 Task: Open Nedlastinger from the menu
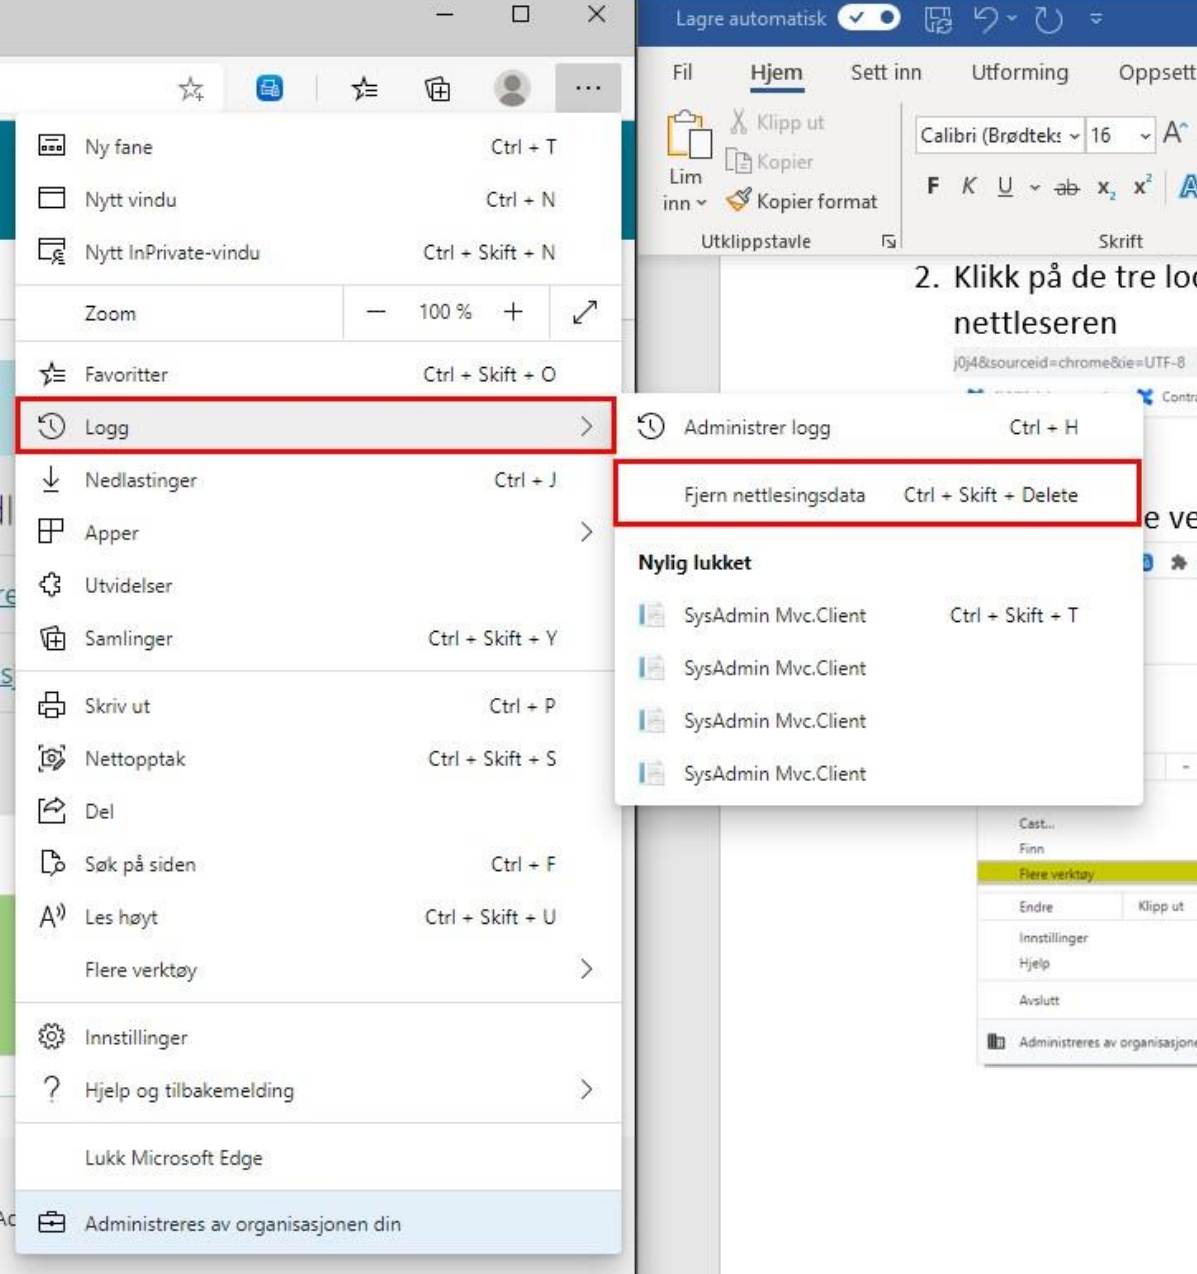318,480
